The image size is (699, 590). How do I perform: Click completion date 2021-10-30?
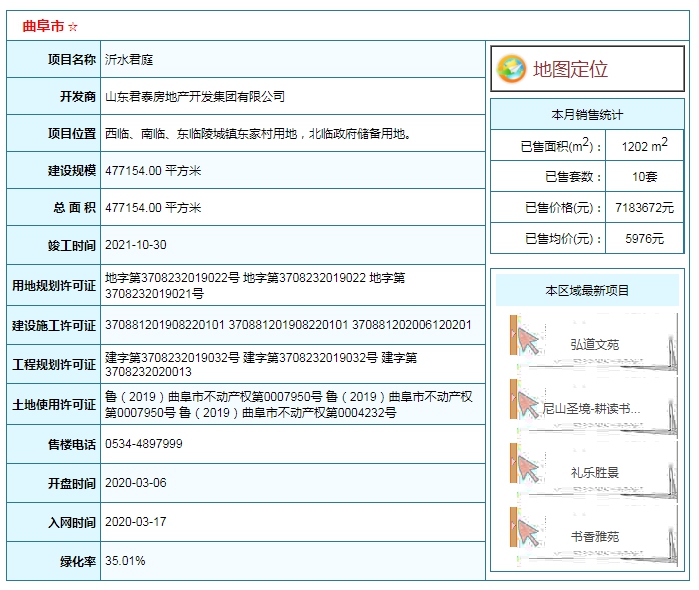tap(136, 245)
